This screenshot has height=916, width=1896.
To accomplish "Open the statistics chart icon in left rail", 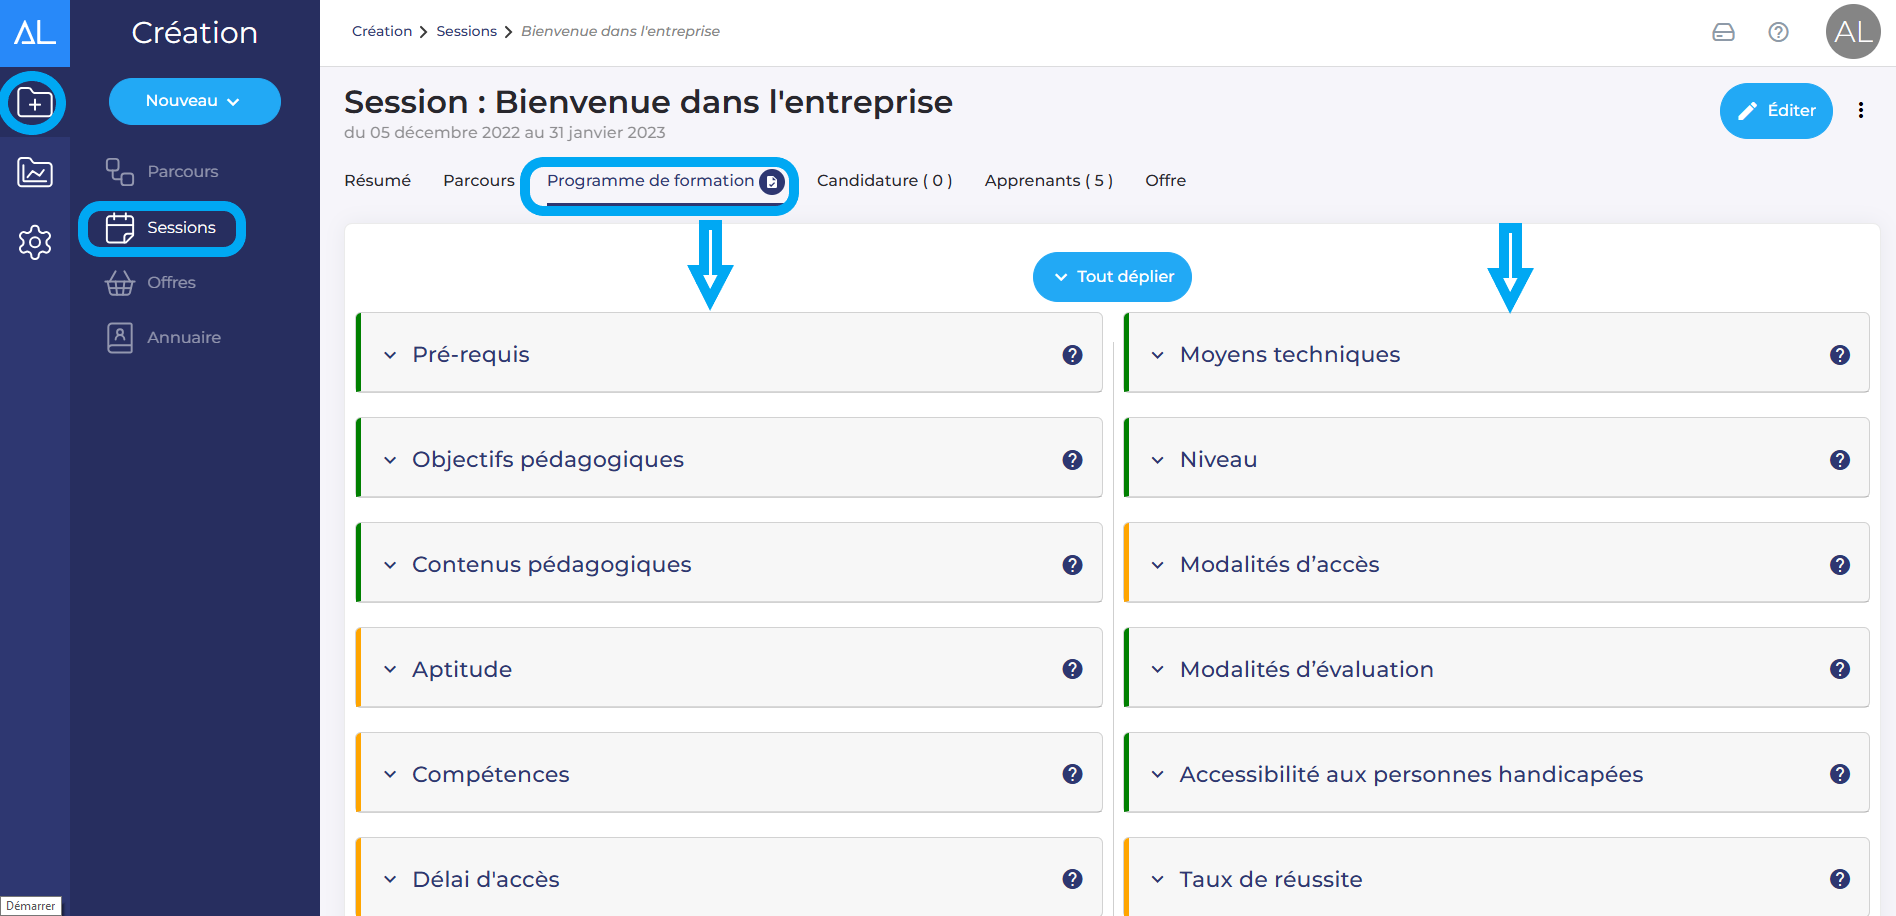I will tap(35, 172).
